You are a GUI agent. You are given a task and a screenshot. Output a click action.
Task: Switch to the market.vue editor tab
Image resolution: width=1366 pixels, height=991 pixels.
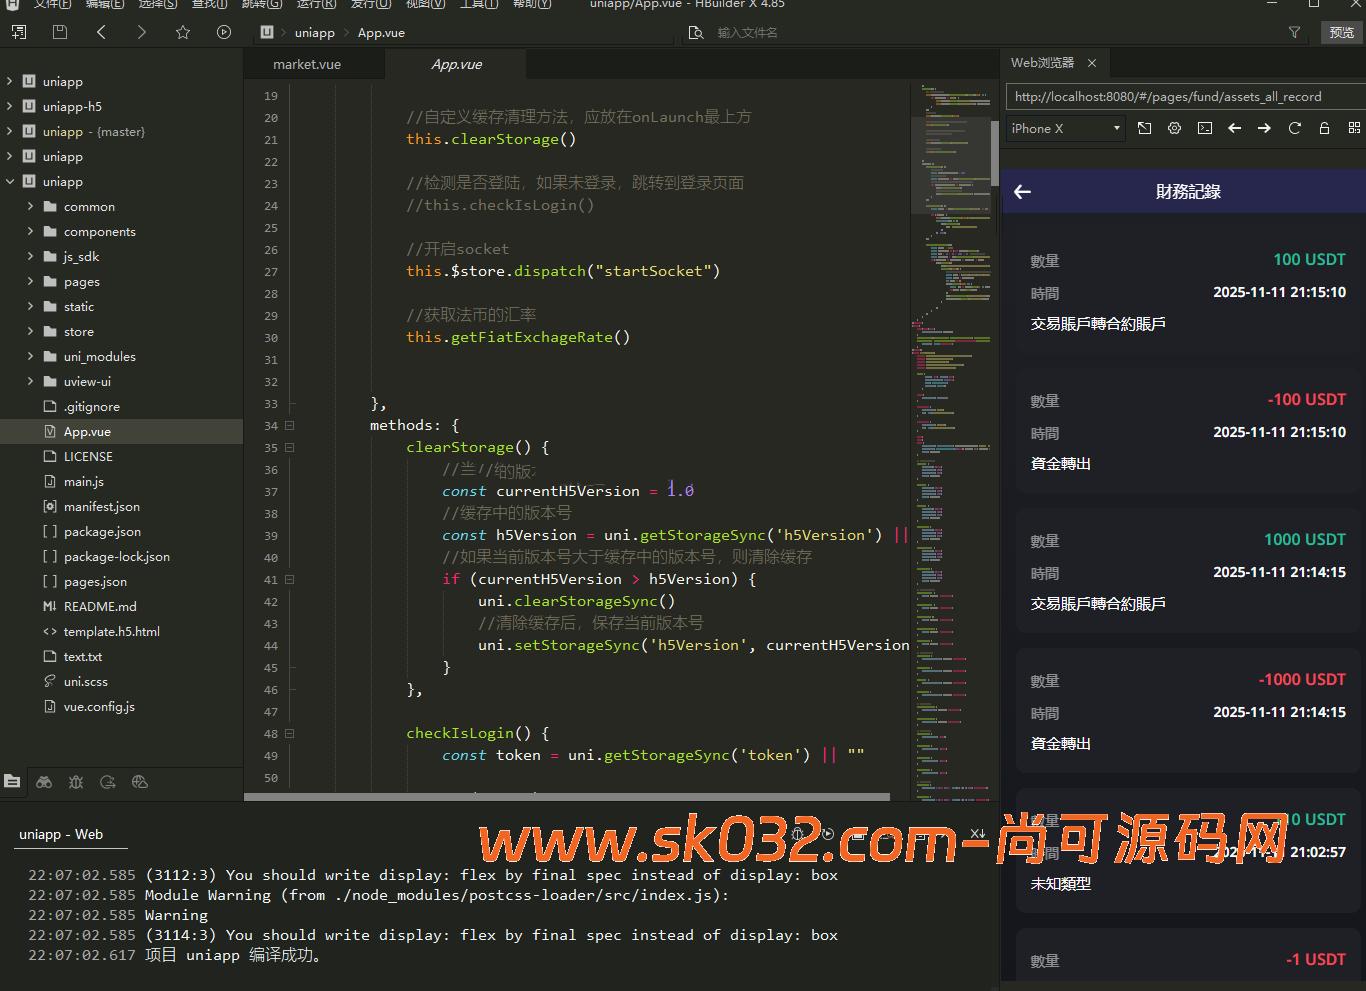tap(307, 64)
